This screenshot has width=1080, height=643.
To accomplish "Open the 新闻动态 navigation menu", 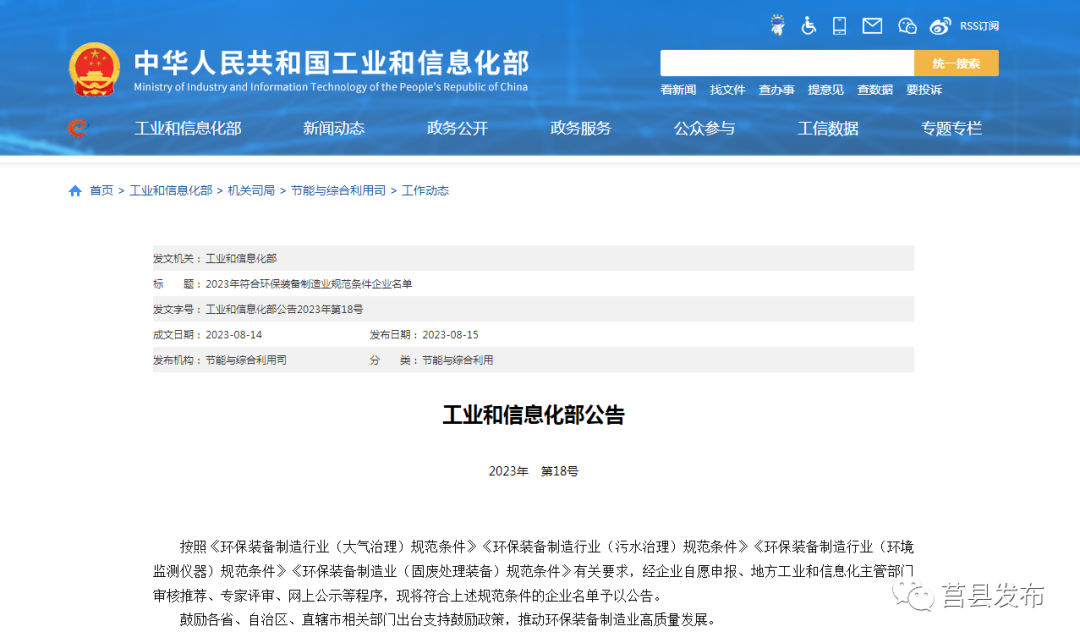I will click(333, 128).
